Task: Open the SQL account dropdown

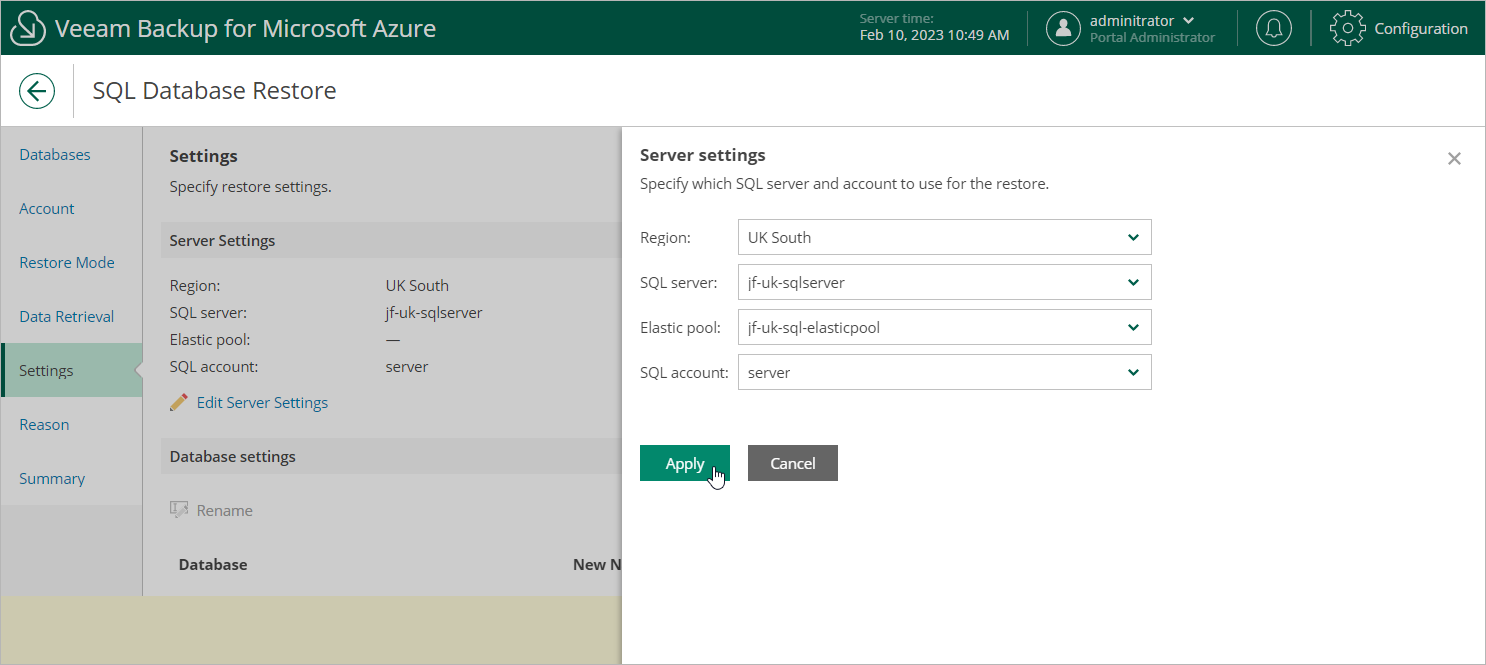Action: pyautogui.click(x=945, y=372)
